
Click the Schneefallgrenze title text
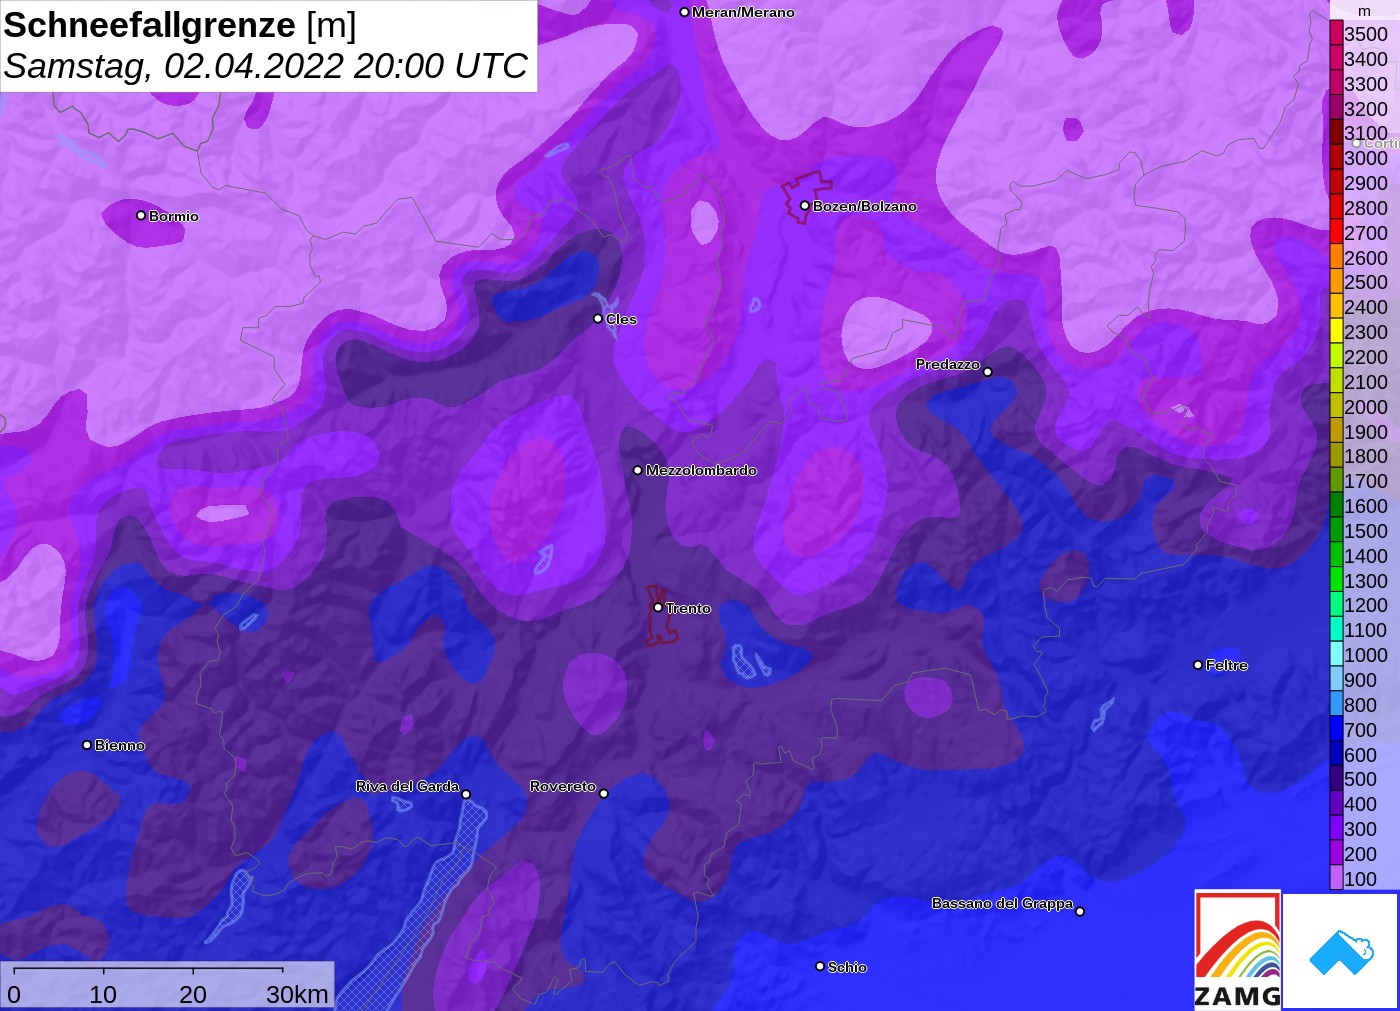[x=150, y=25]
